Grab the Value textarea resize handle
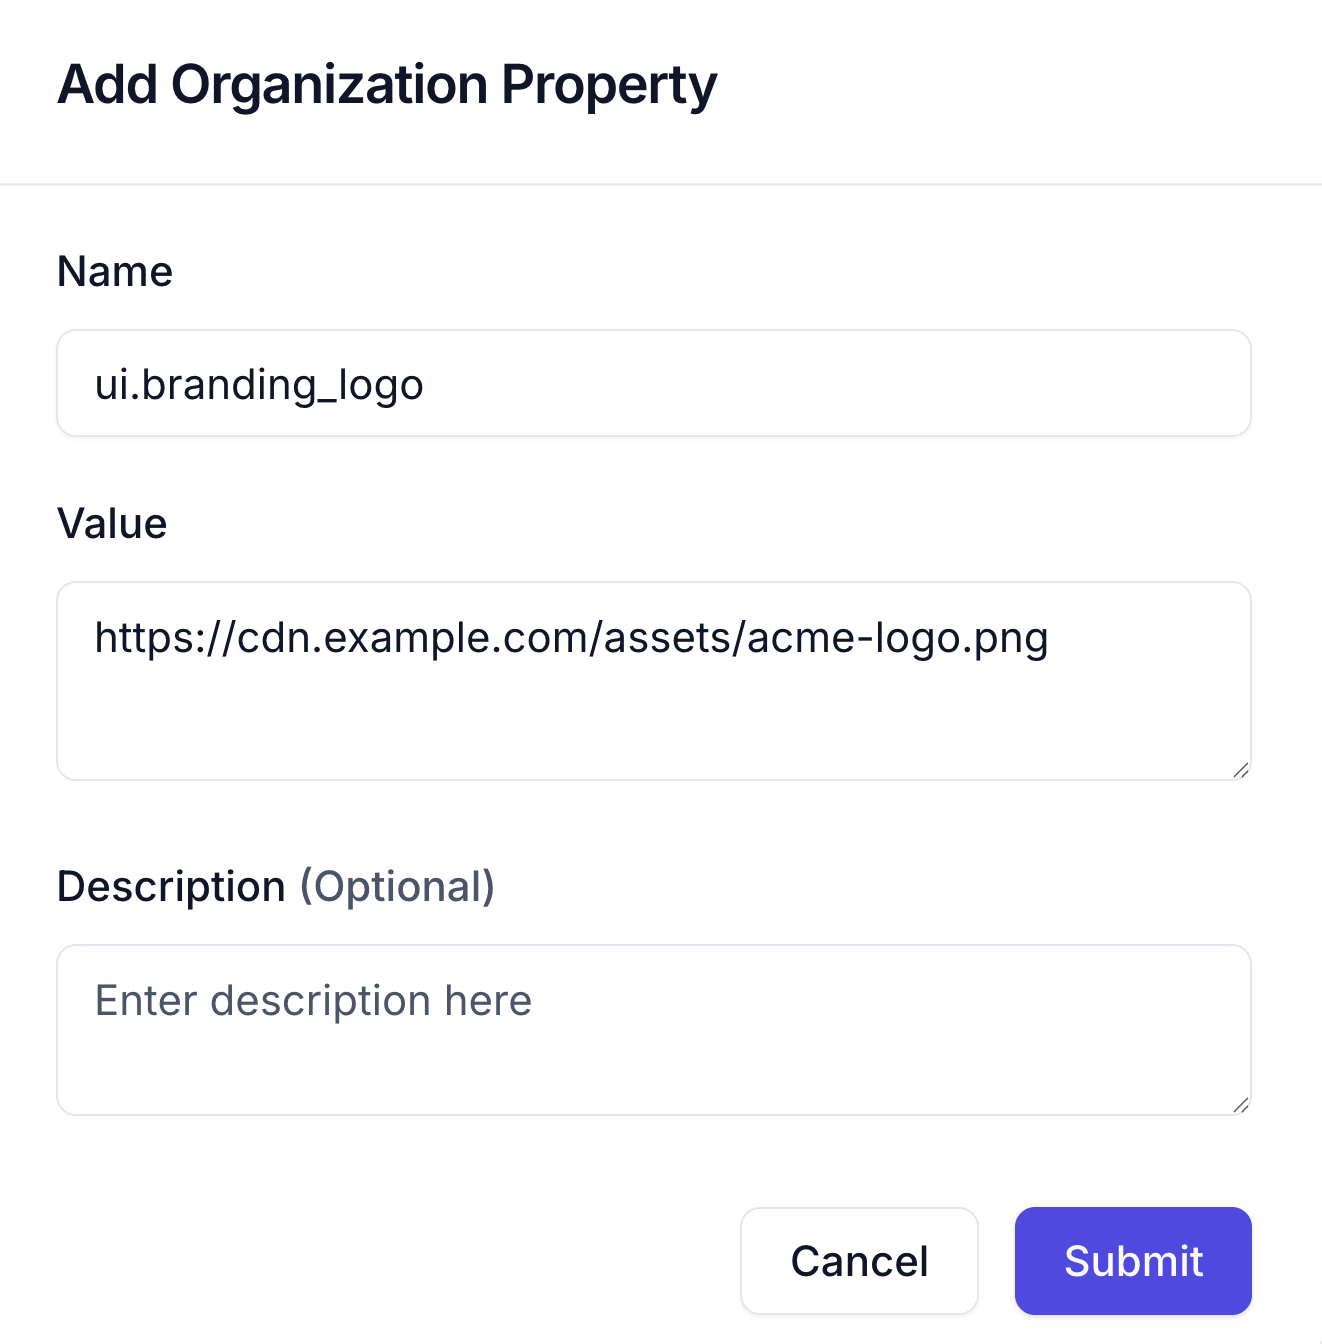Image resolution: width=1322 pixels, height=1344 pixels. [1240, 769]
